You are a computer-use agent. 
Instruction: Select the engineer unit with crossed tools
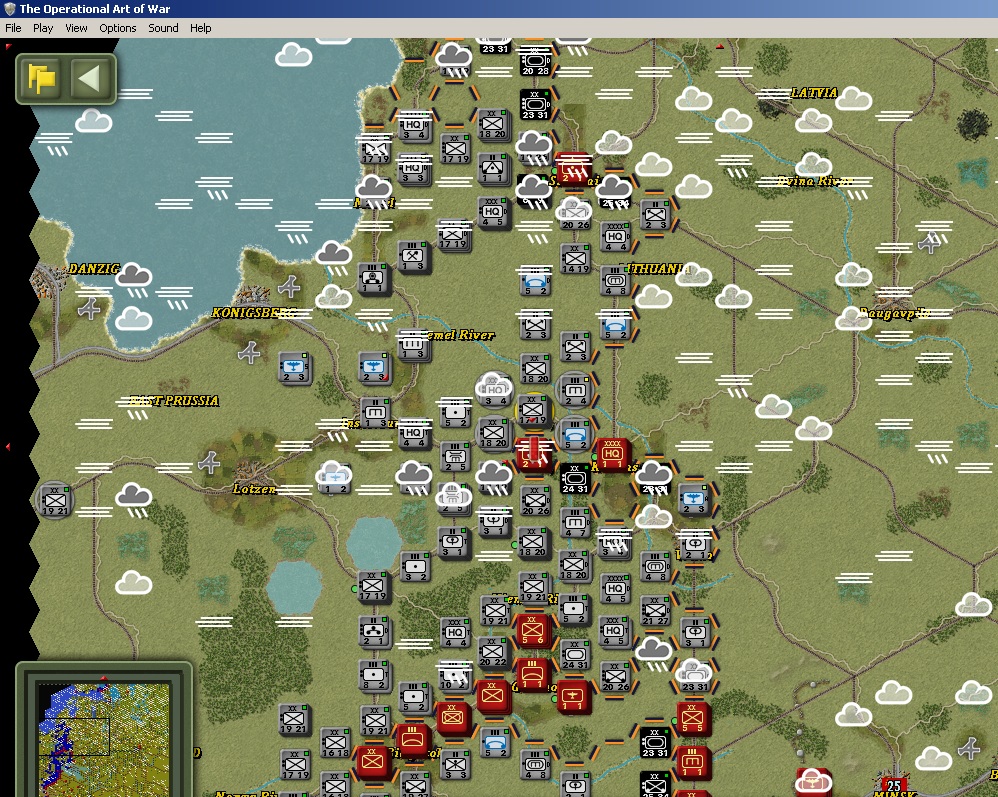(412, 257)
